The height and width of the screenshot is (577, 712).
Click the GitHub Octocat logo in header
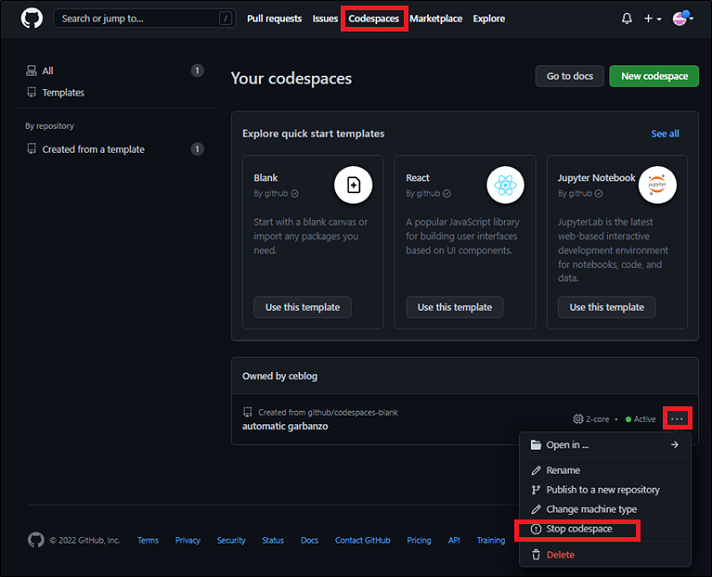tap(32, 19)
